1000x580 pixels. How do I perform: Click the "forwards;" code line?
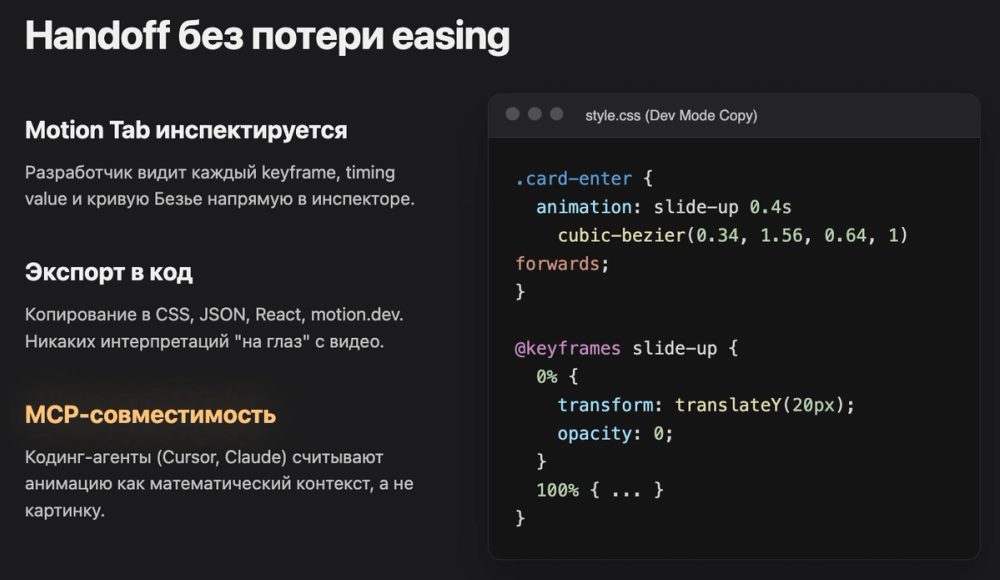pyautogui.click(x=562, y=264)
